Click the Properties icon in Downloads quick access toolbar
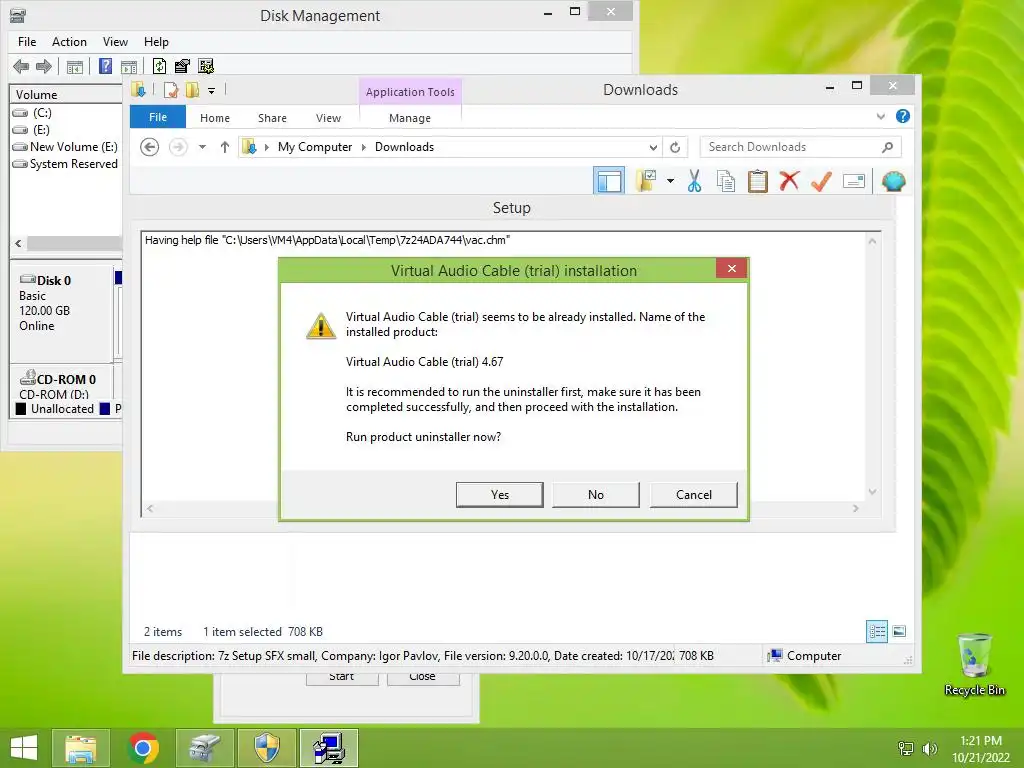 click(x=171, y=90)
